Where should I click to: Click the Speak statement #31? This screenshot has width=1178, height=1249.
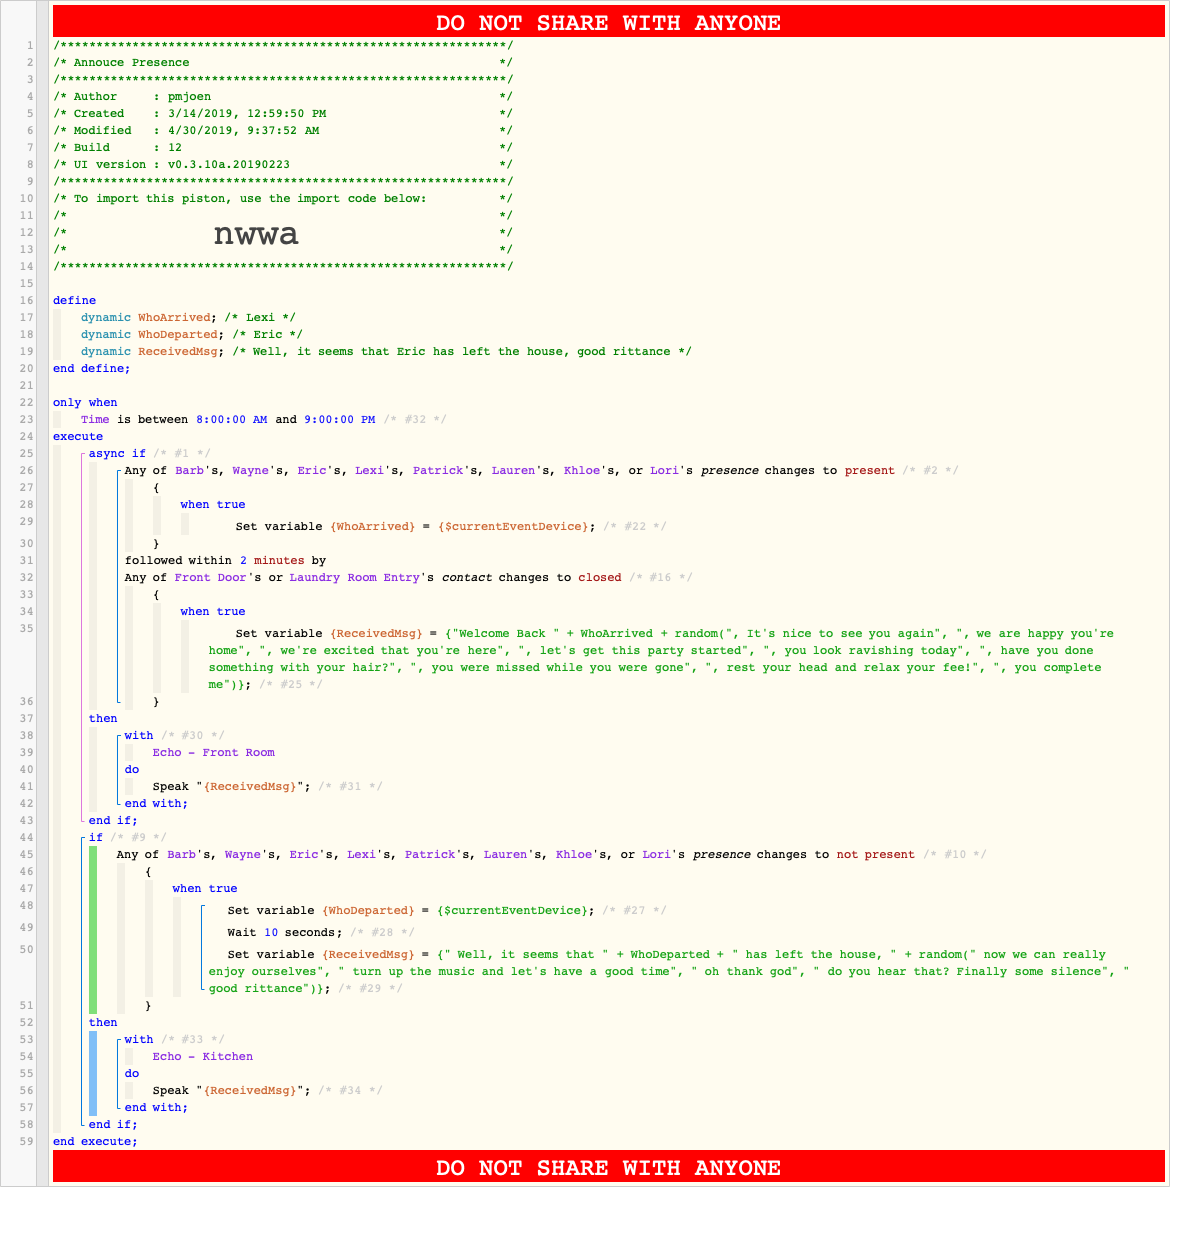tap(267, 786)
